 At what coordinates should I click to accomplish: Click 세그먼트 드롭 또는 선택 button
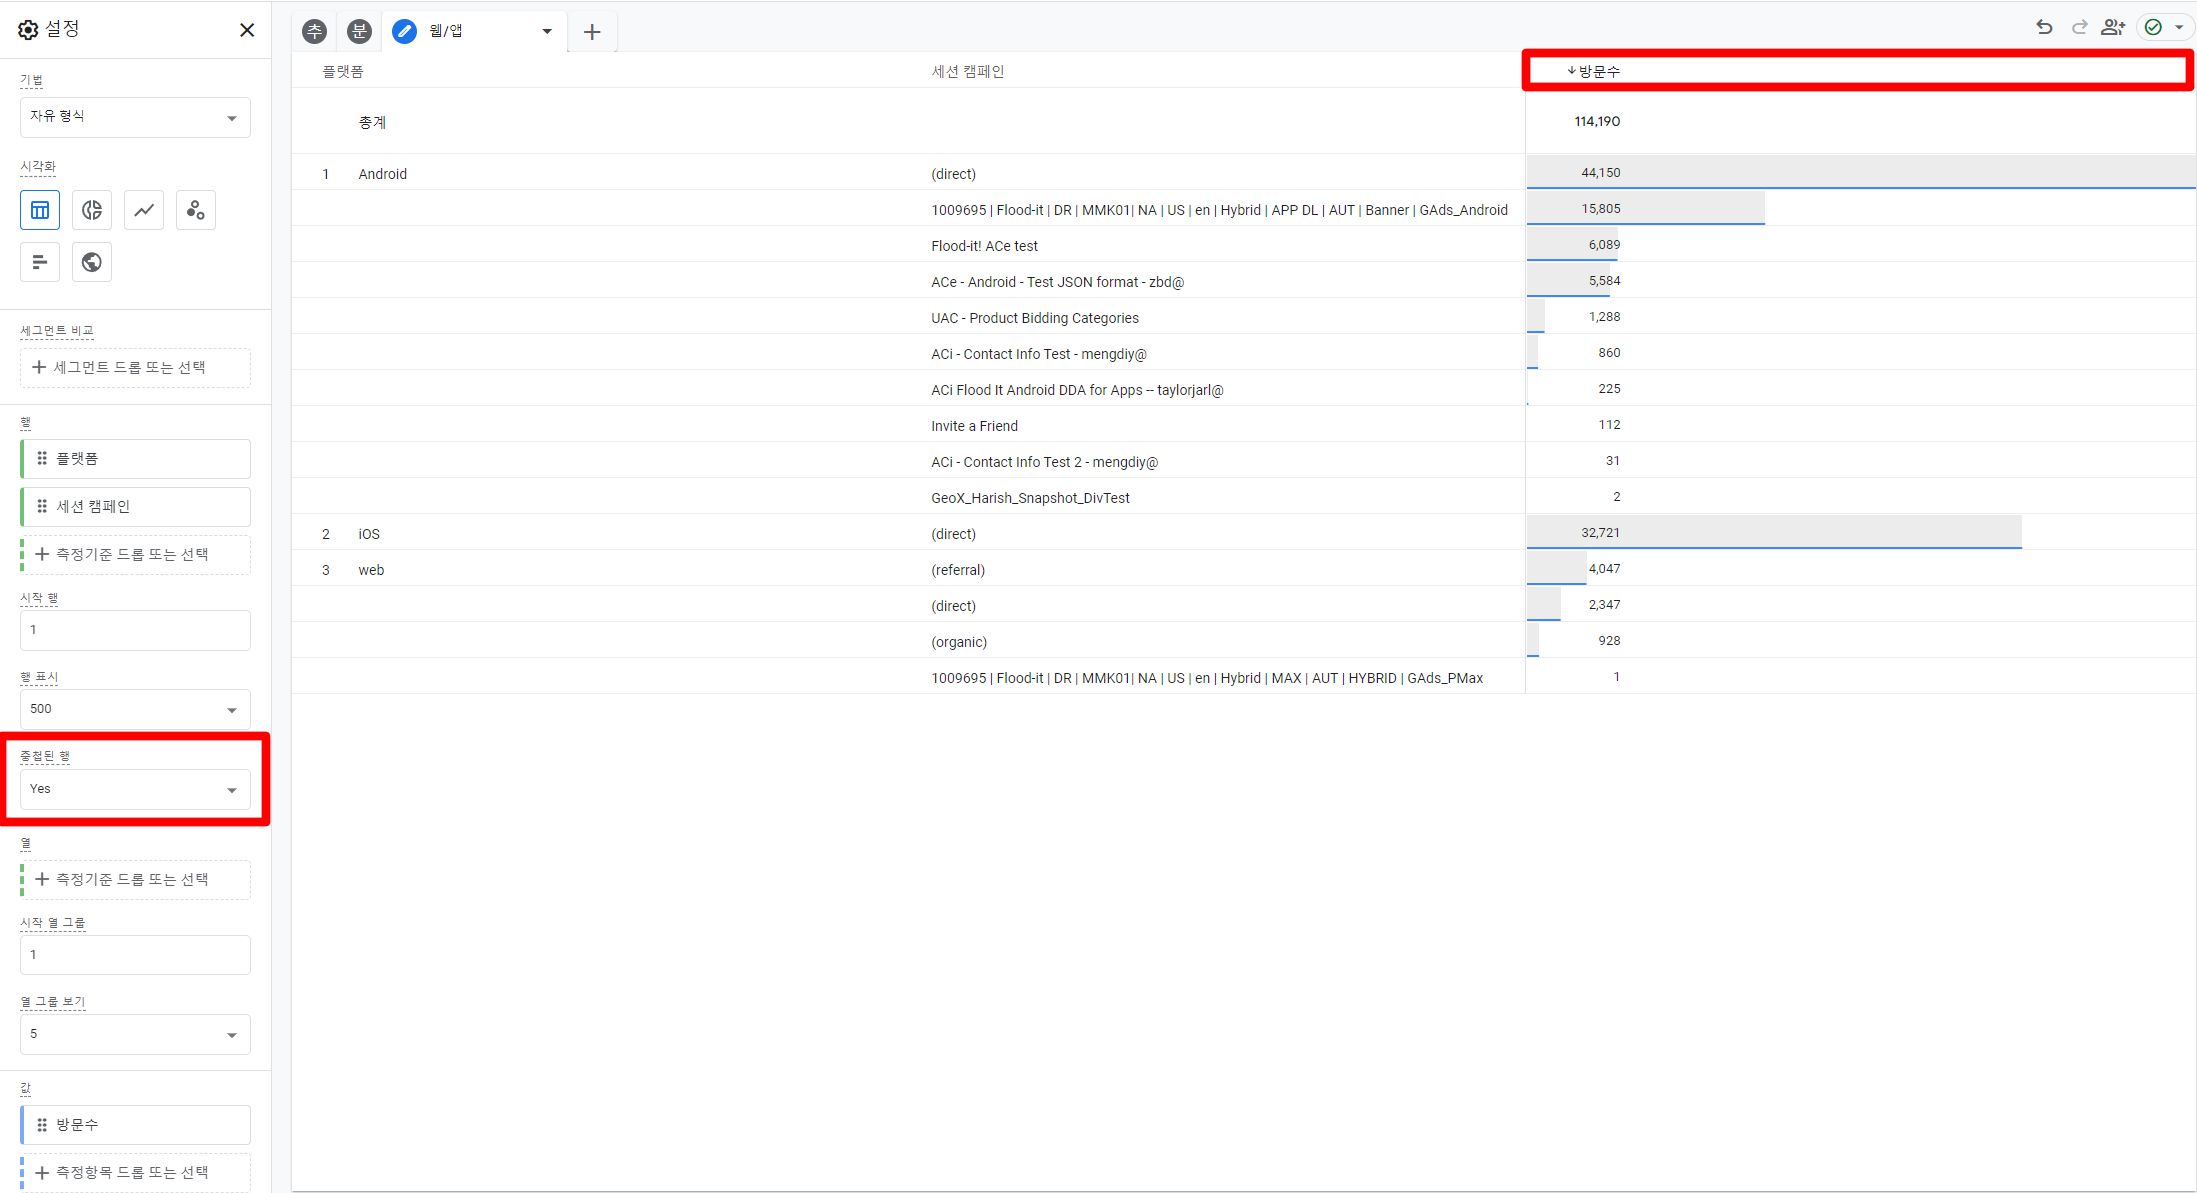coord(135,367)
